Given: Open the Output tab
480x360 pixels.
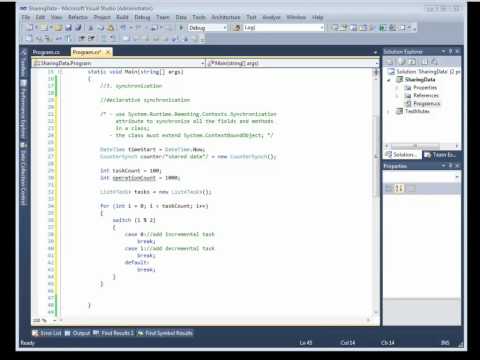Looking at the screenshot, I should [77, 333].
